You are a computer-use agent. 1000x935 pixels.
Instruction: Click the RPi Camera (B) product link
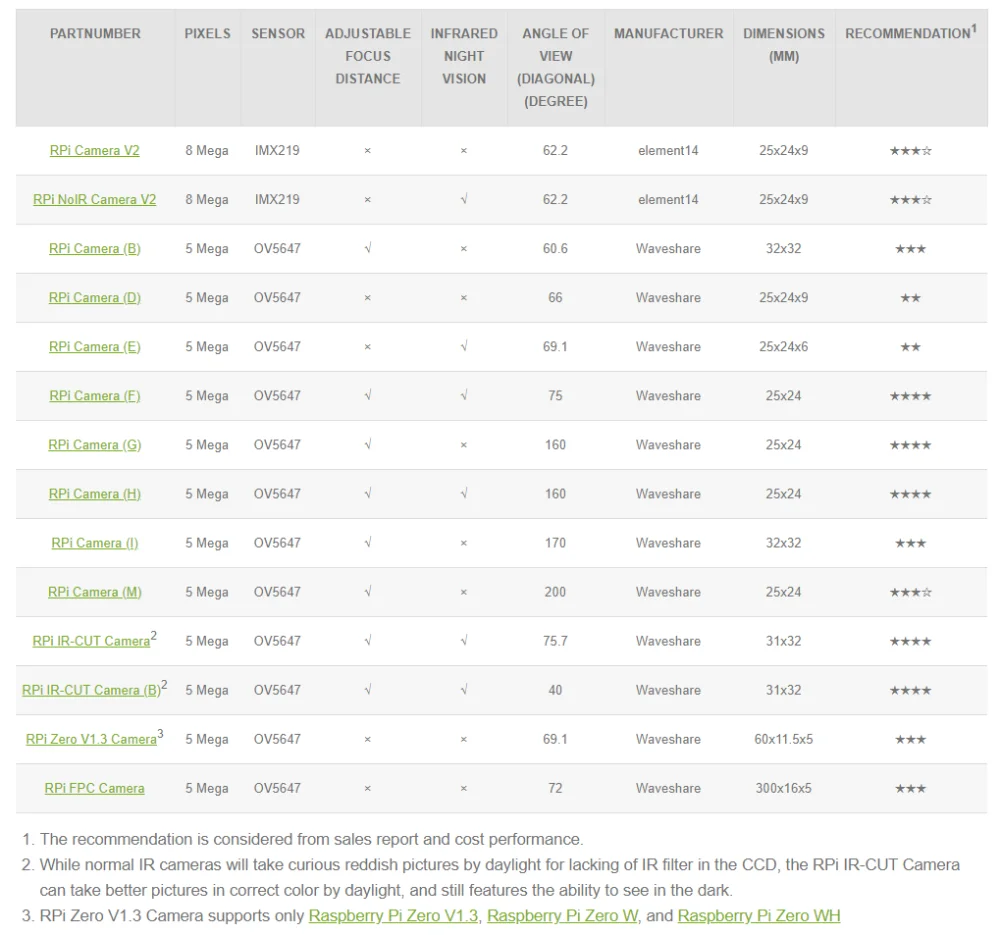(95, 249)
